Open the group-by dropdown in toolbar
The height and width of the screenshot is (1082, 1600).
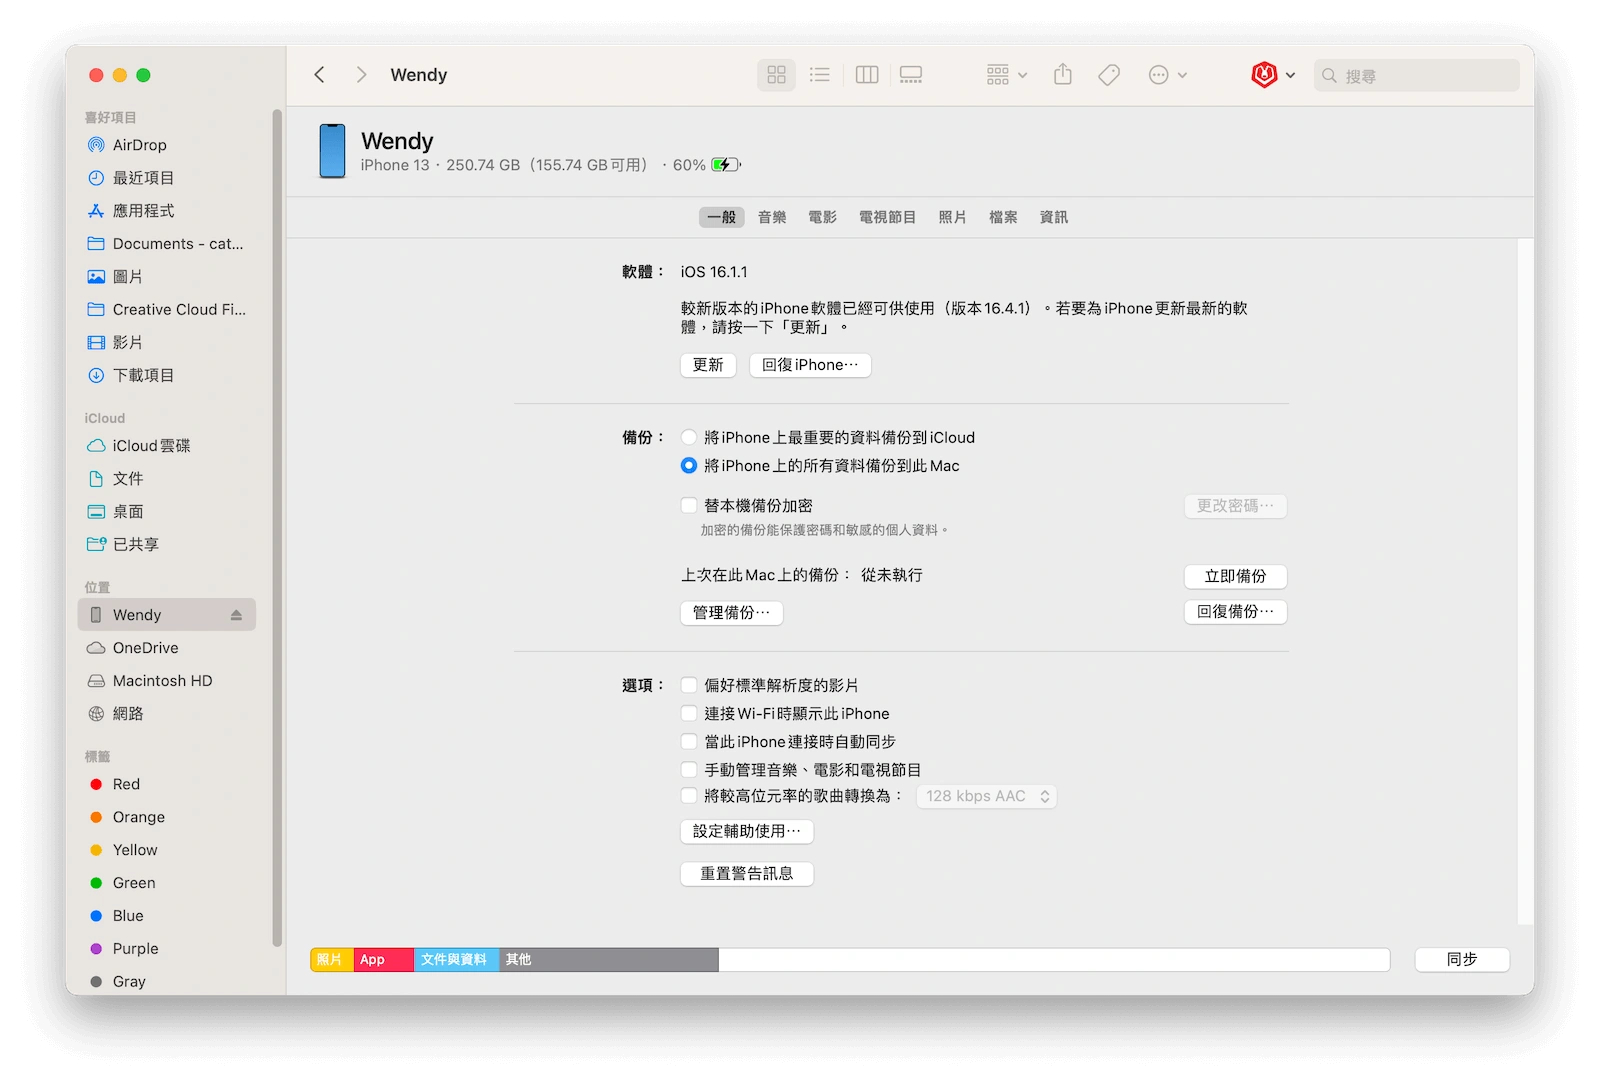point(1006,75)
